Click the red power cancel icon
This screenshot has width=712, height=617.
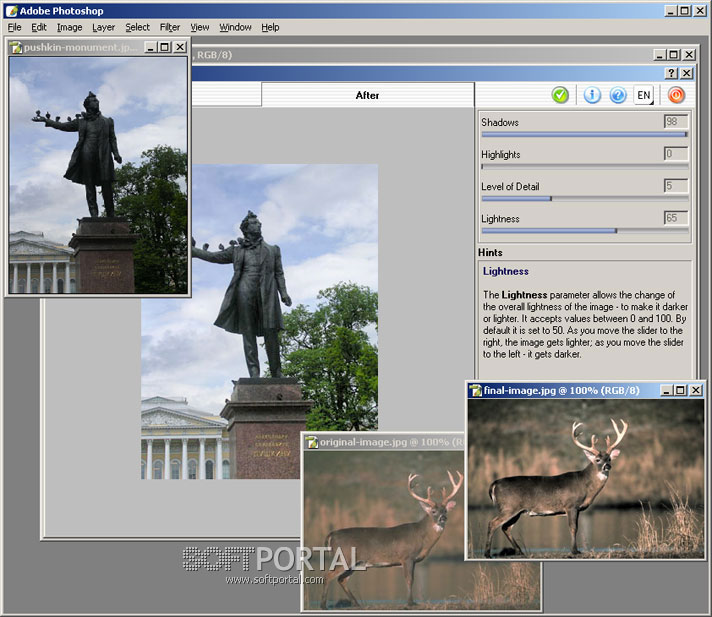coord(676,95)
